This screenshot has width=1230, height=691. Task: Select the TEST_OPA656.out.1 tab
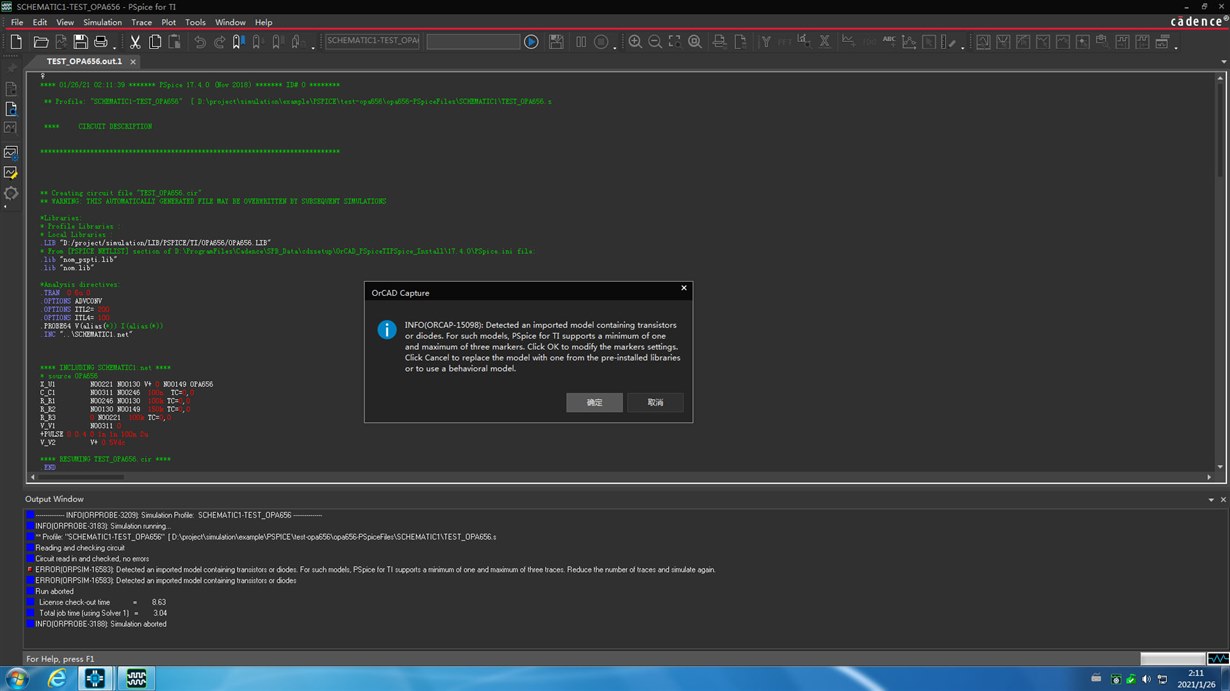click(83, 62)
